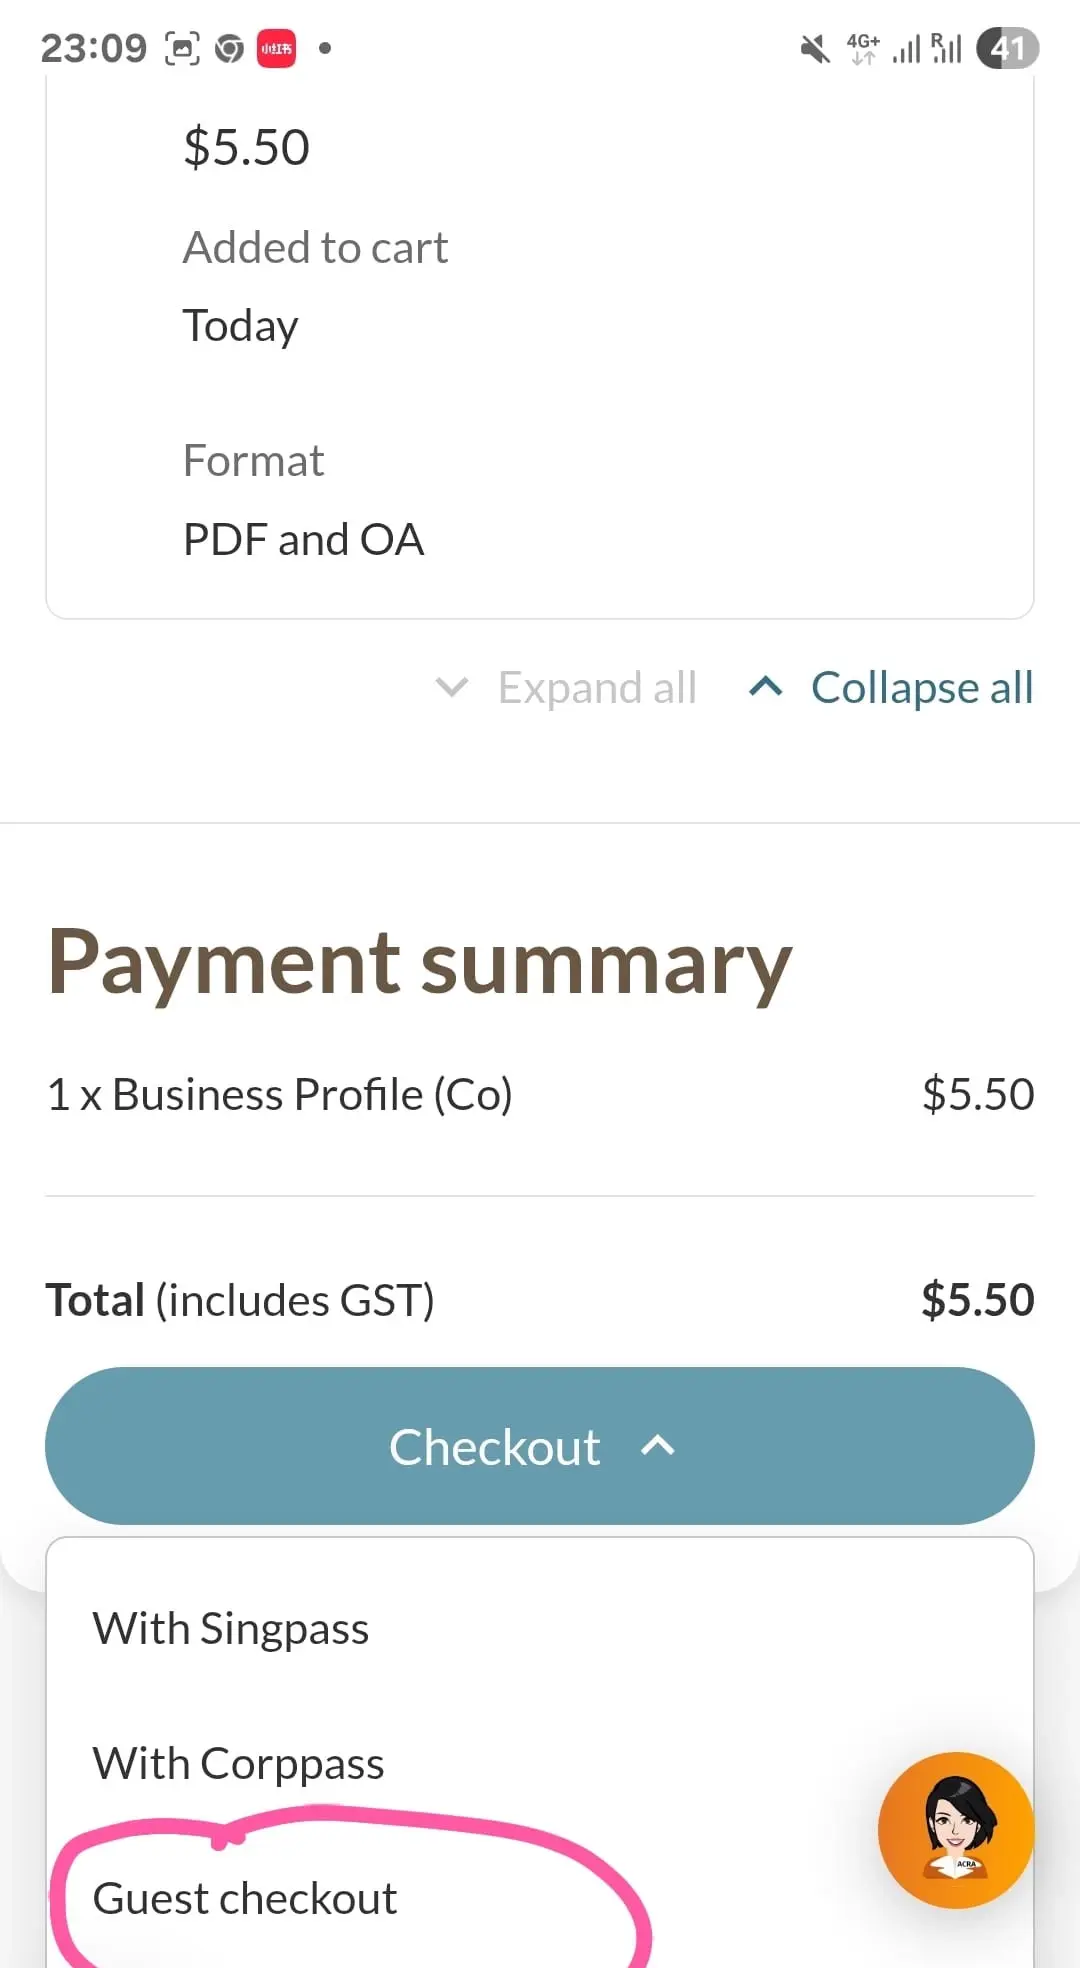Tap the red Xiaohongshu notification icon
This screenshot has height=1968, width=1080.
pyautogui.click(x=277, y=48)
